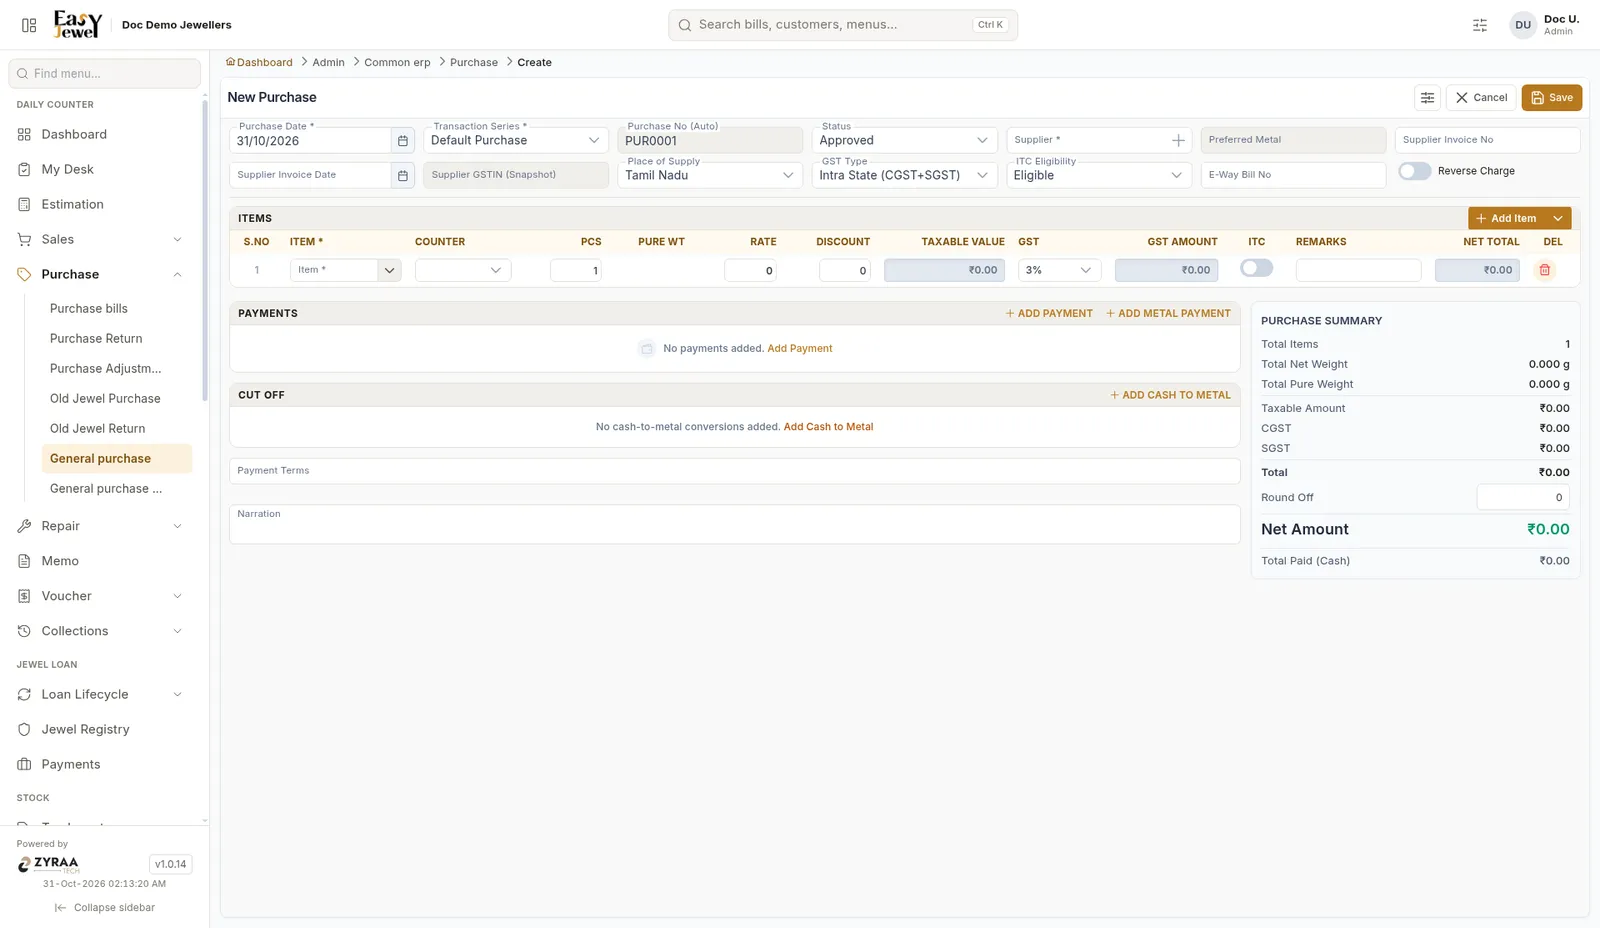This screenshot has width=1600, height=928.
Task: Open Old Jewel Purchase submenu item
Action: (105, 399)
